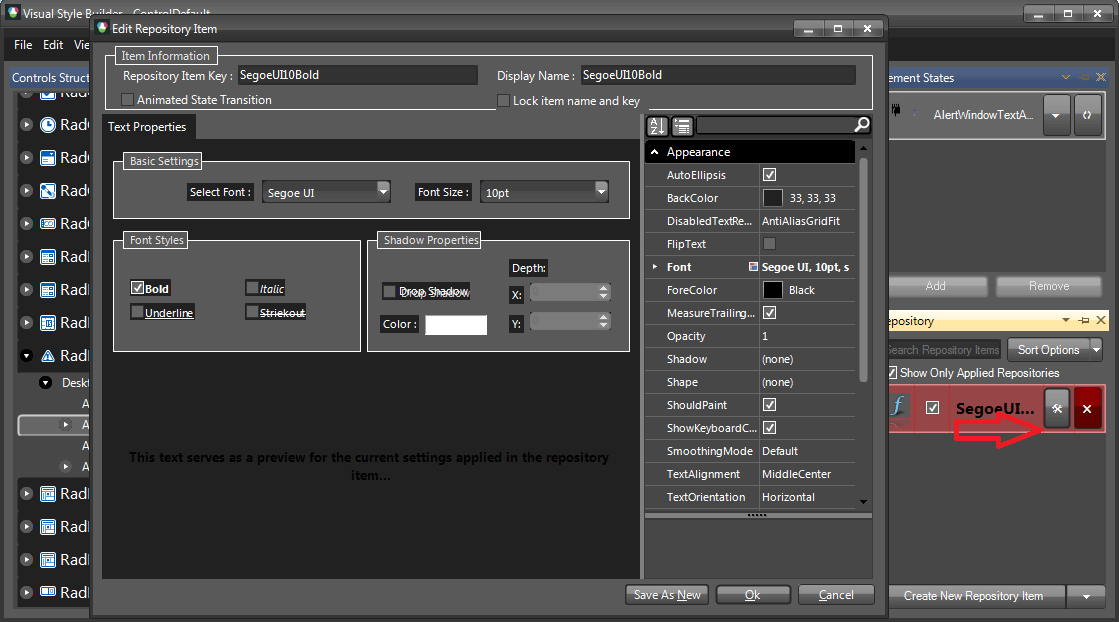1119x622 pixels.
Task: Open the Font editor icon in Font property row
Action: click(755, 267)
